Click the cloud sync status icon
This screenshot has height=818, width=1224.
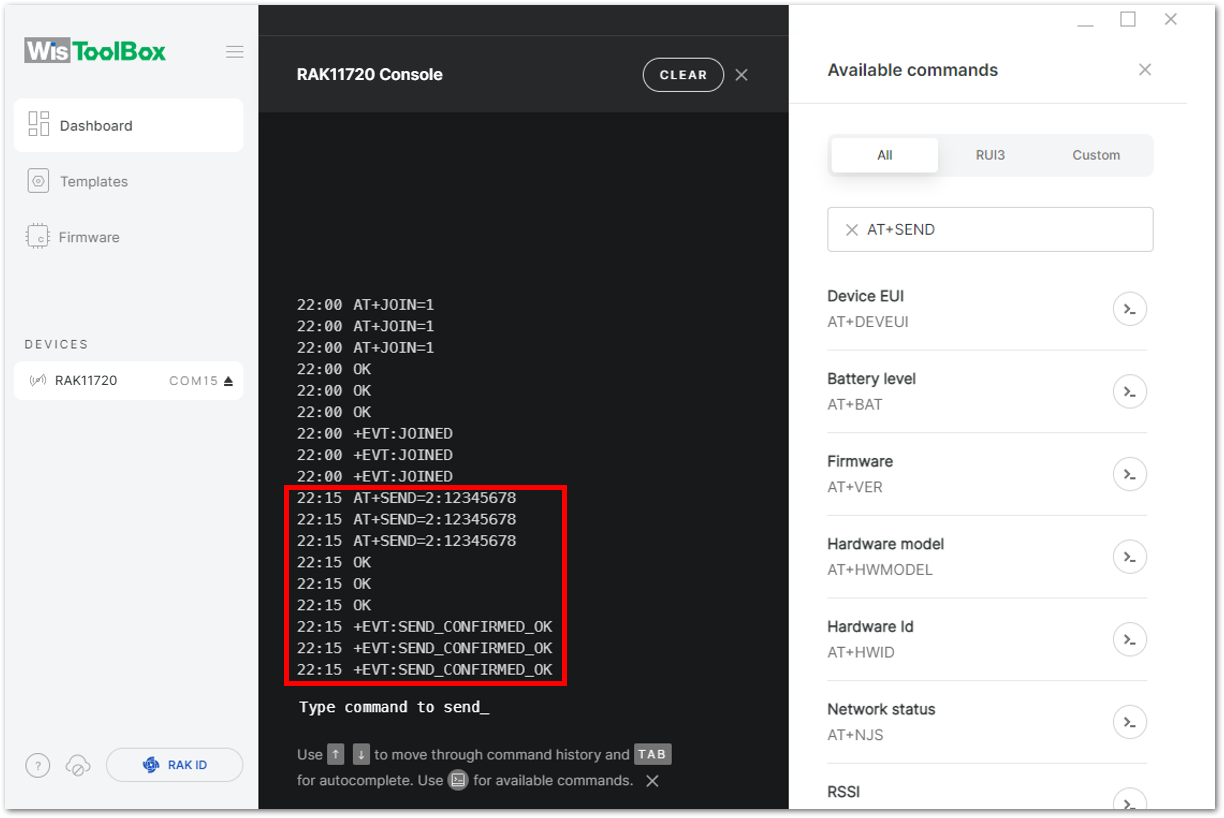coord(77,766)
